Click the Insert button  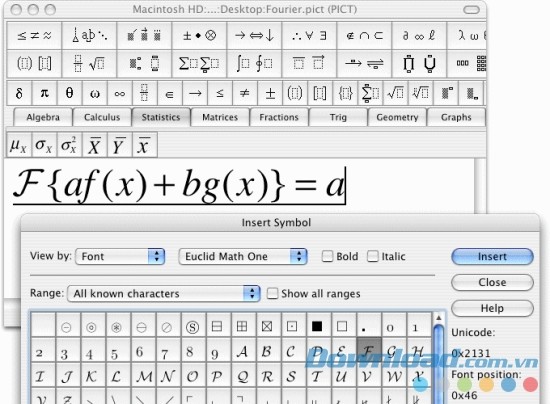(x=492, y=256)
